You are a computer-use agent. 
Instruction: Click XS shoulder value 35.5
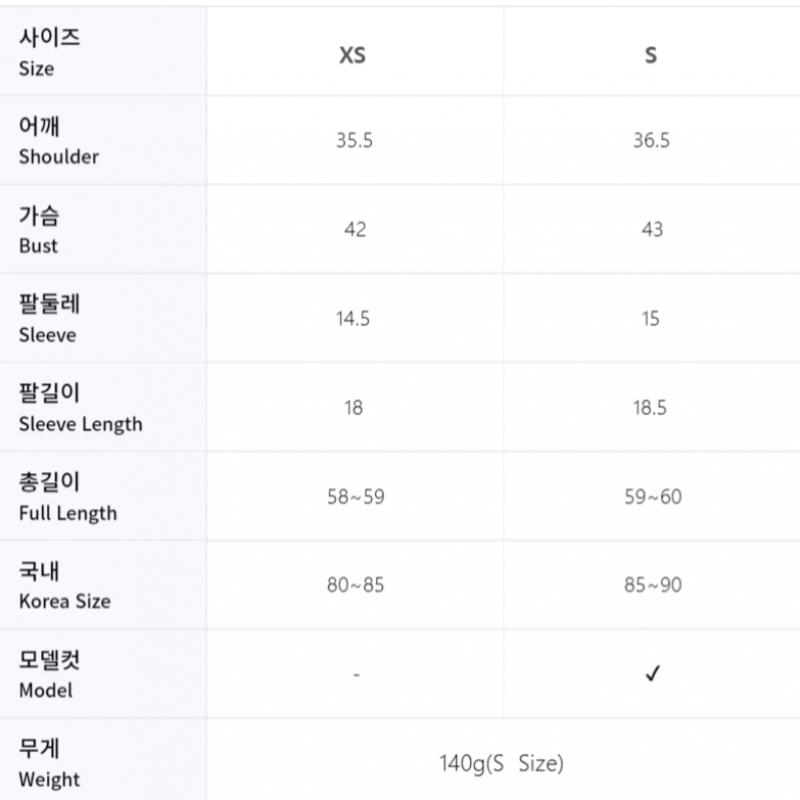coord(354,141)
